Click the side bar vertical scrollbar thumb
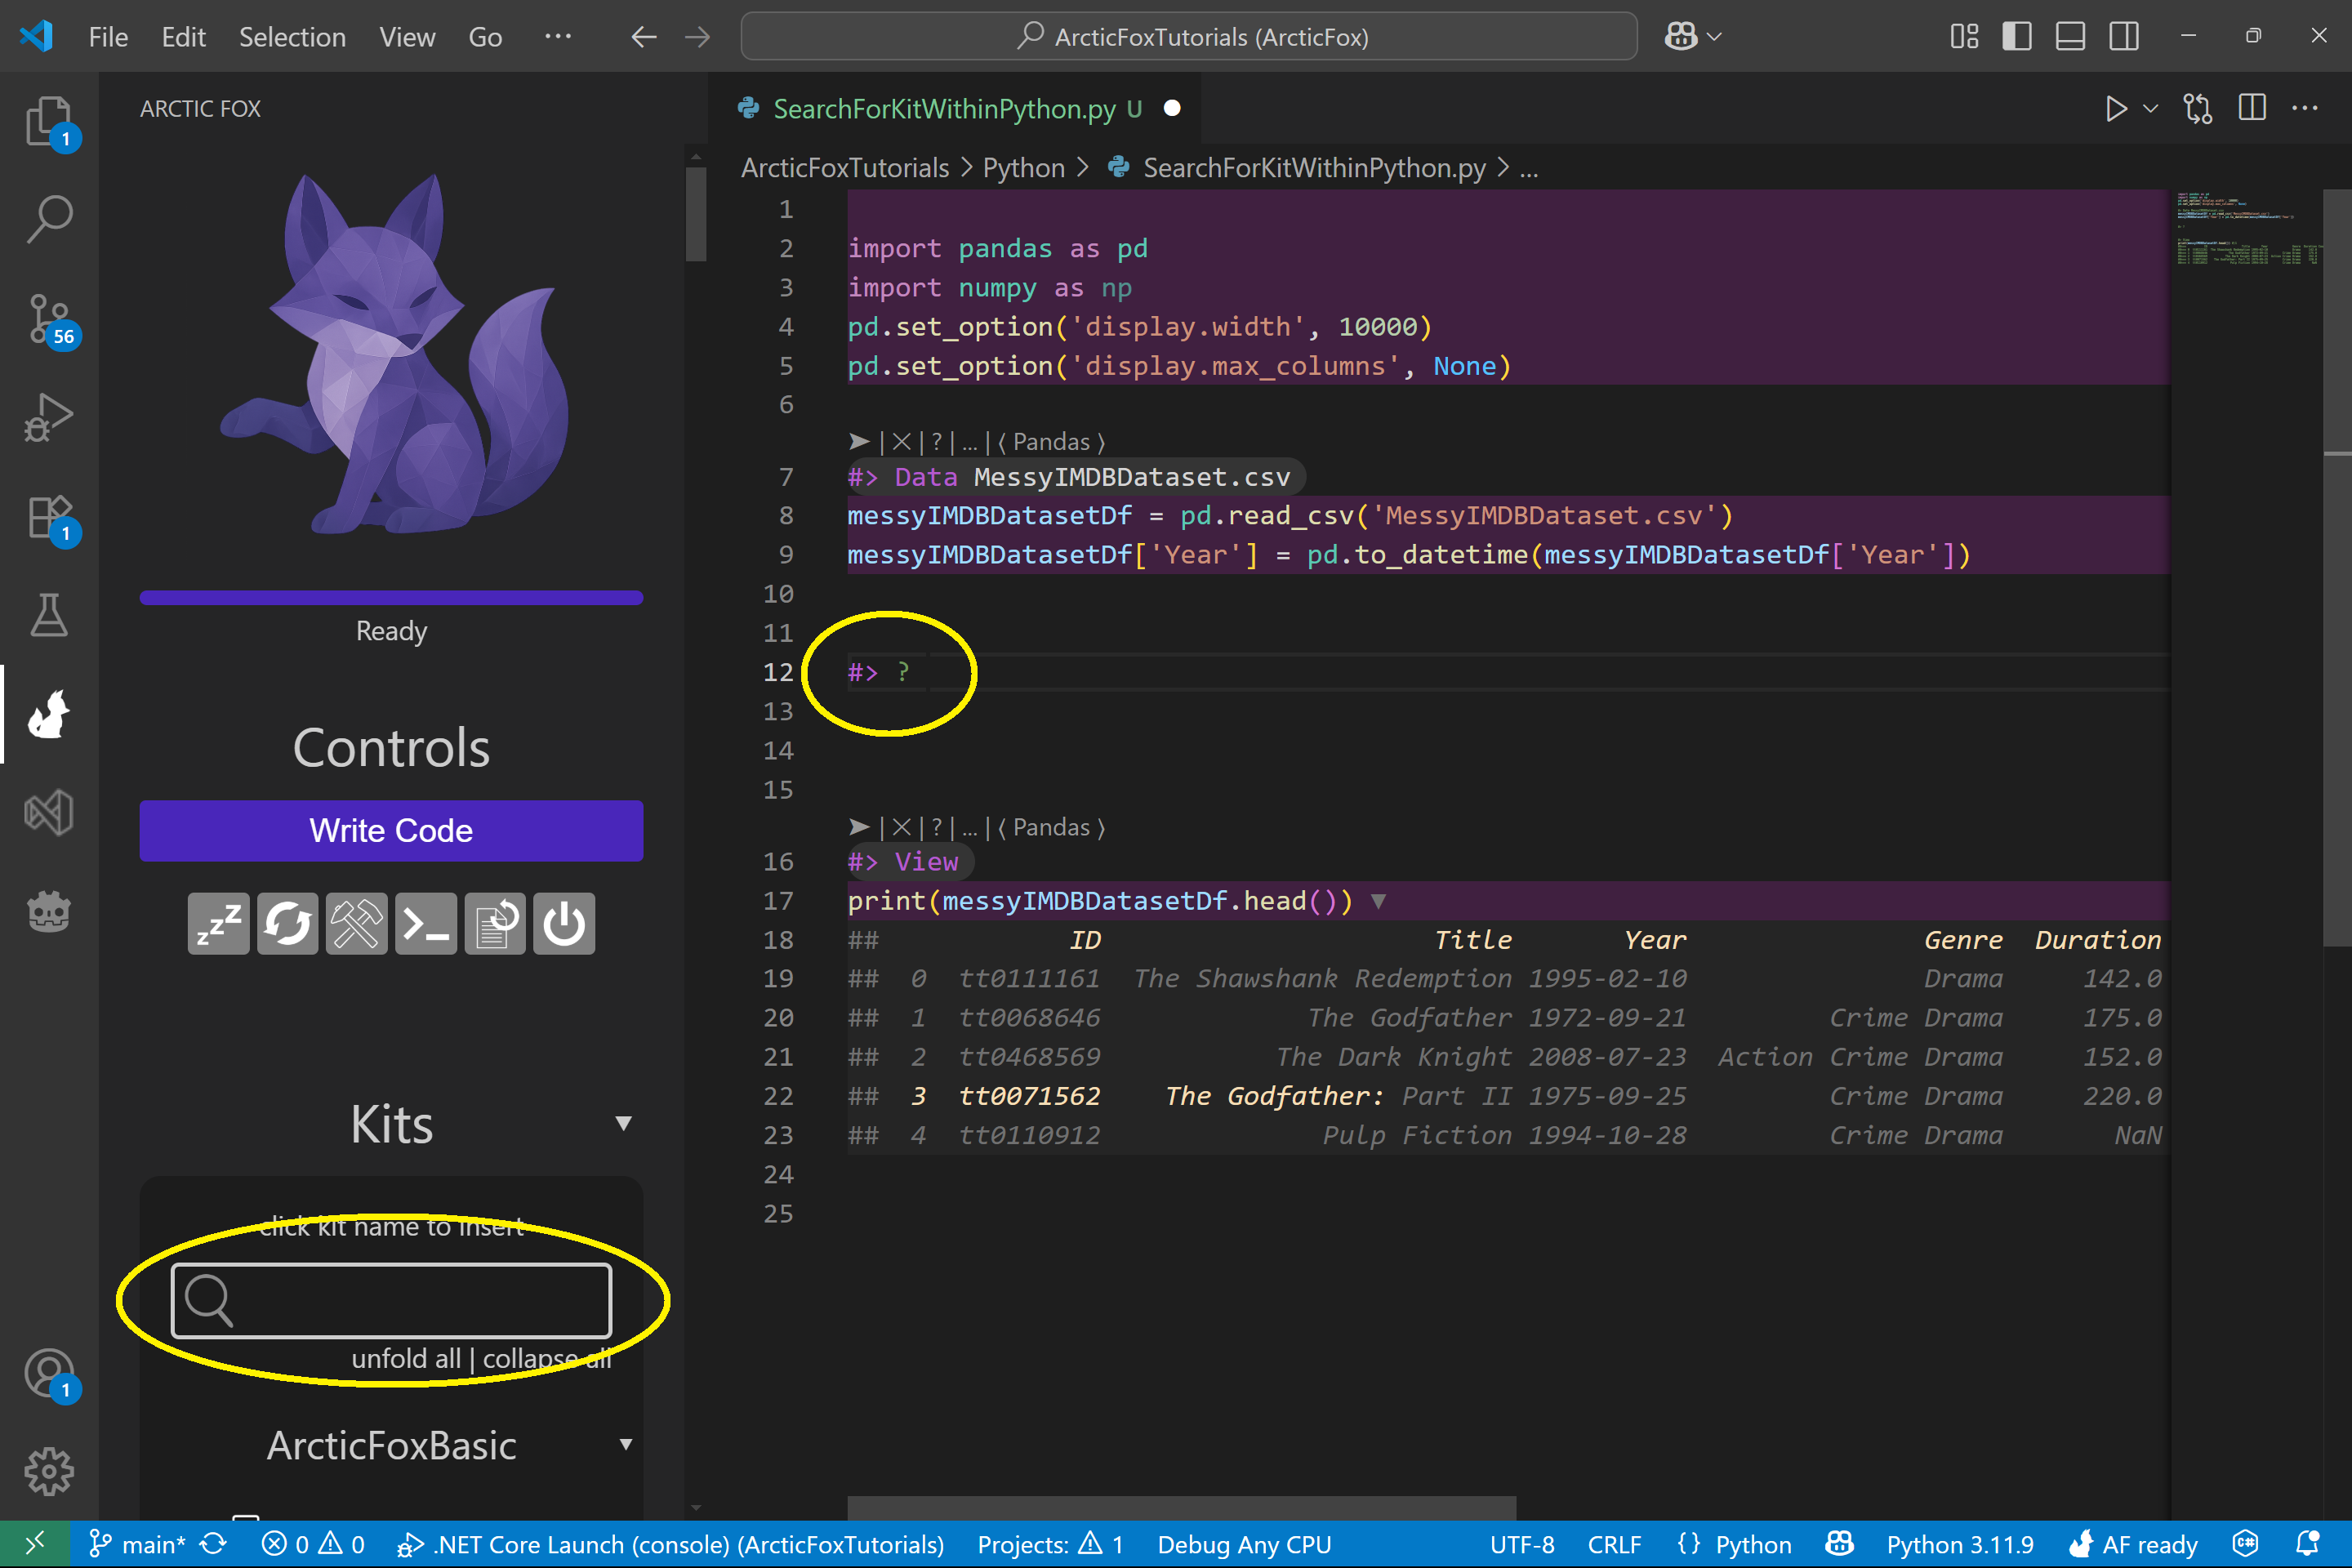The width and height of the screenshot is (2352, 1568). 696,214
